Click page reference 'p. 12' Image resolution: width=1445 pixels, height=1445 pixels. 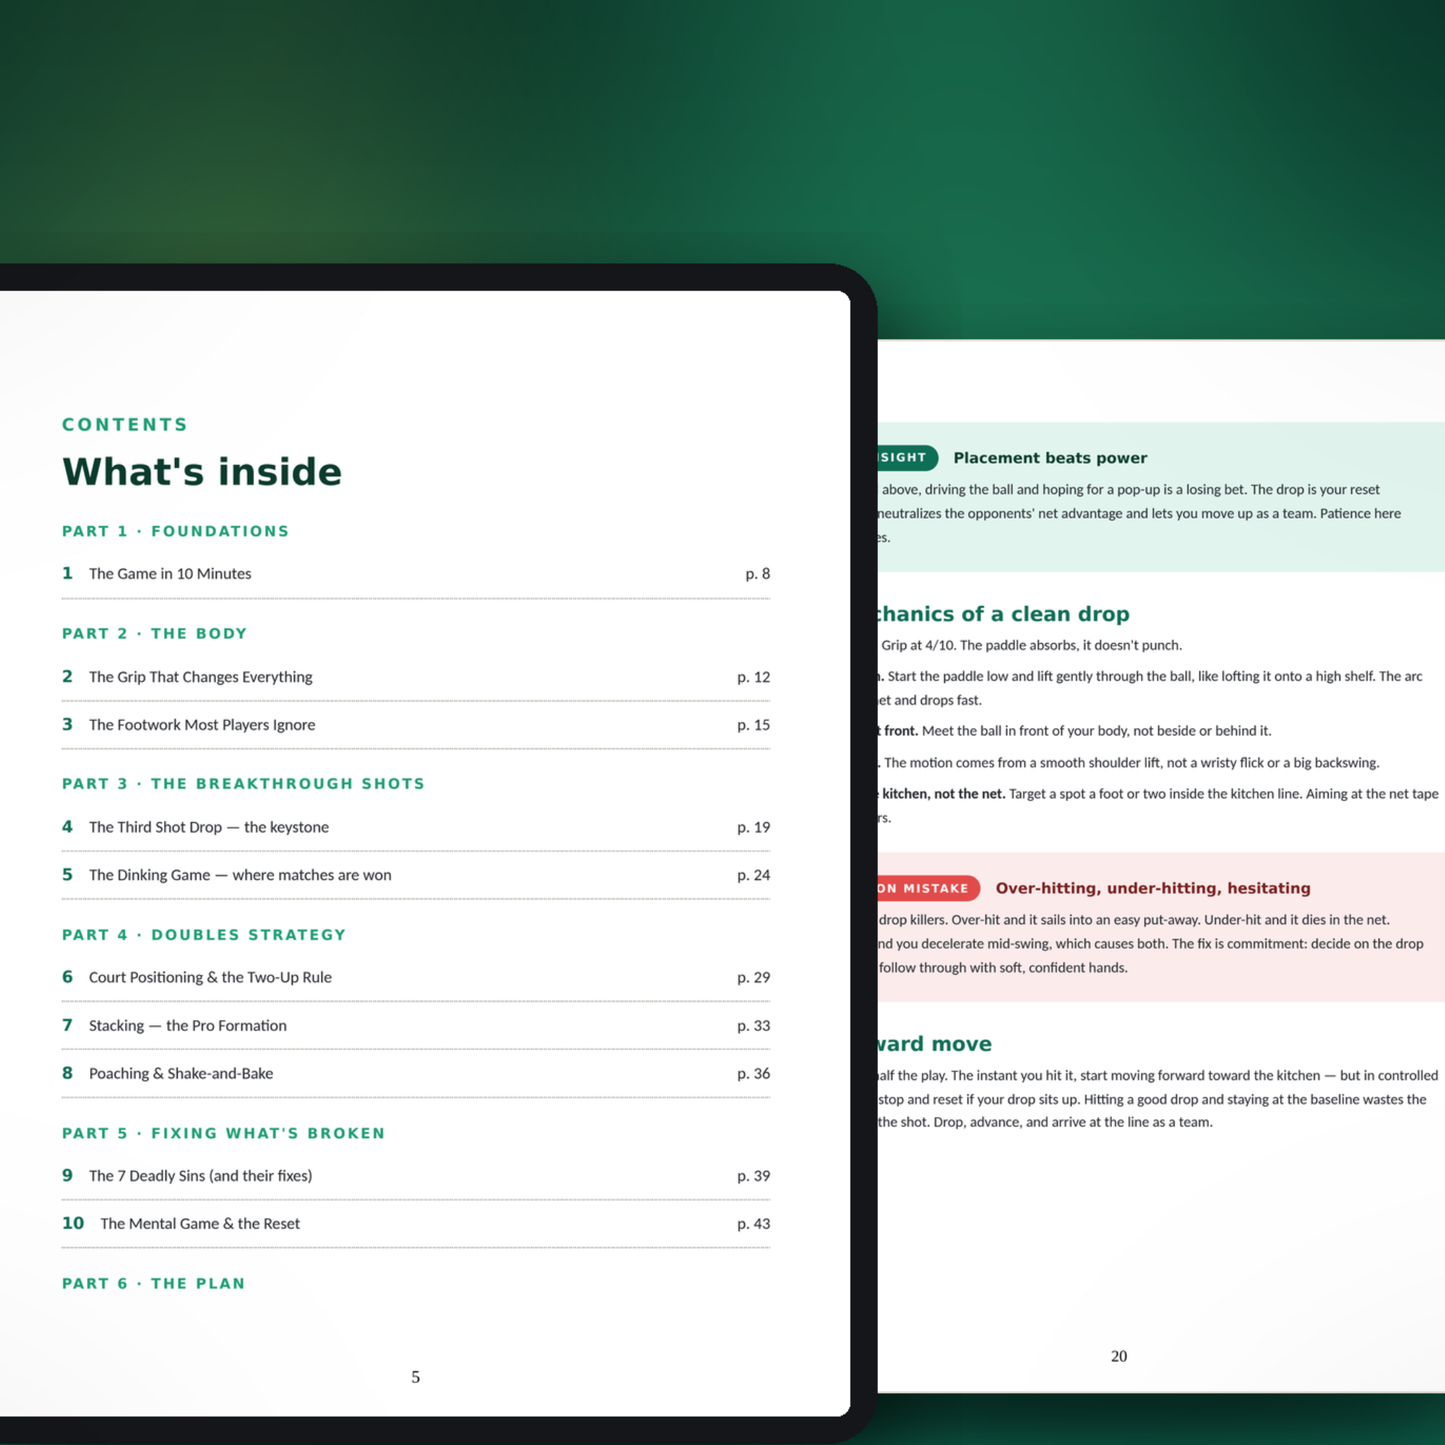pos(754,677)
